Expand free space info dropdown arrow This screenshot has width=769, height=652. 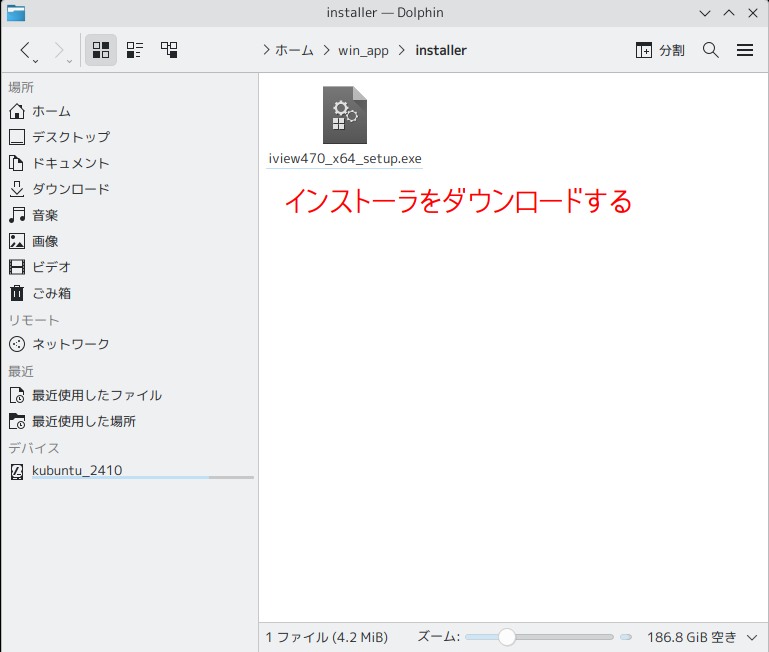click(x=752, y=637)
